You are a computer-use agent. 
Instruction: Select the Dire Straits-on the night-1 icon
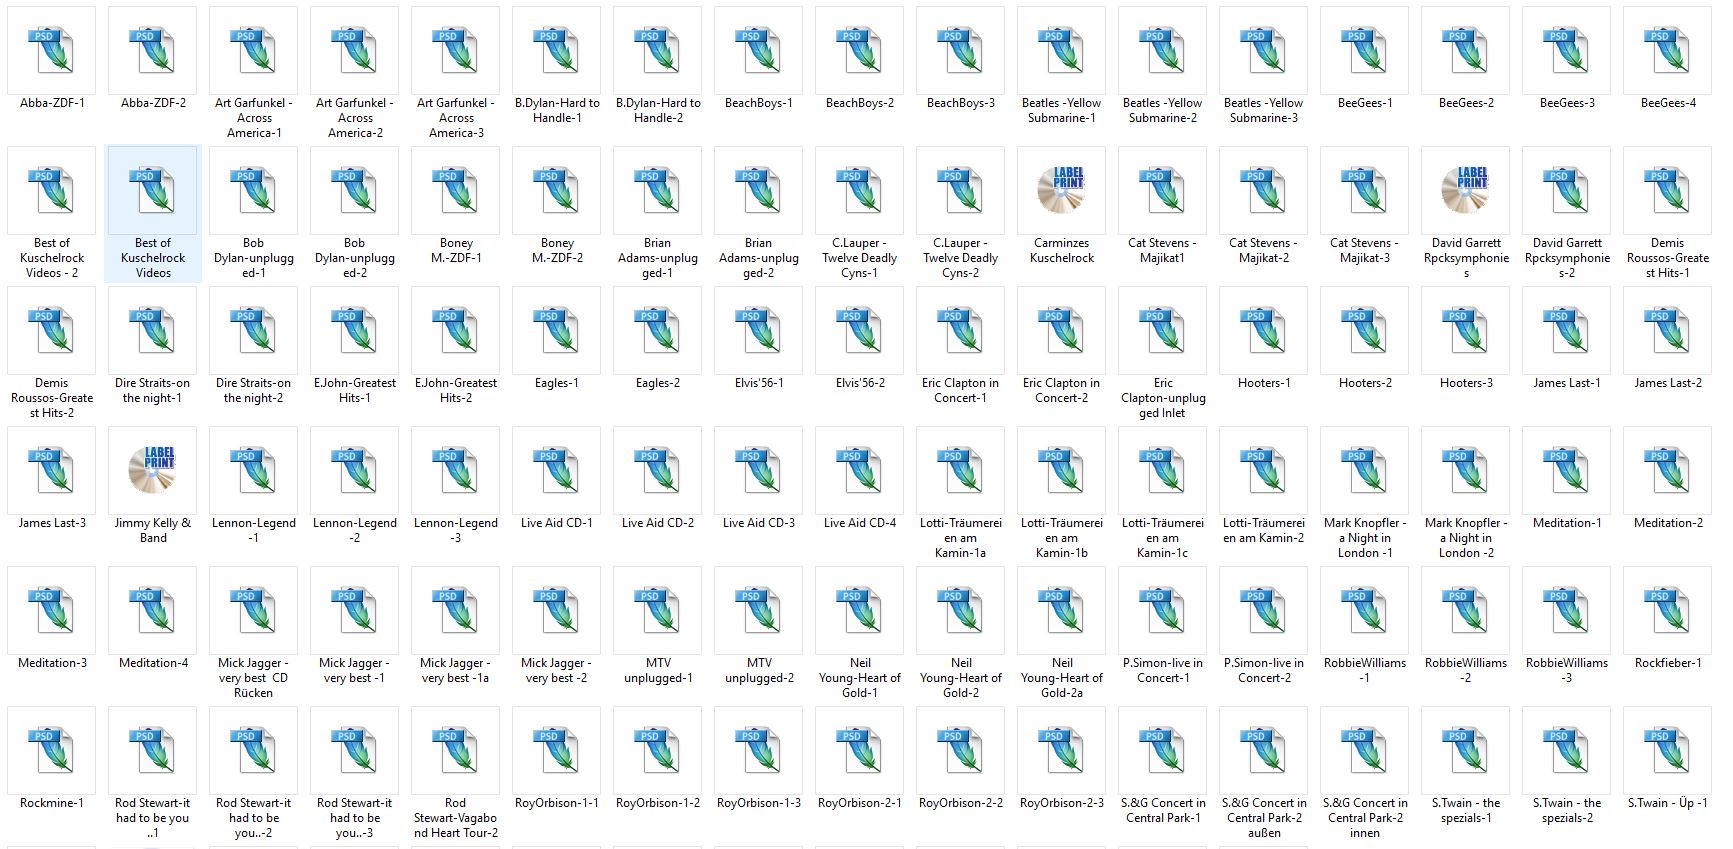(153, 330)
